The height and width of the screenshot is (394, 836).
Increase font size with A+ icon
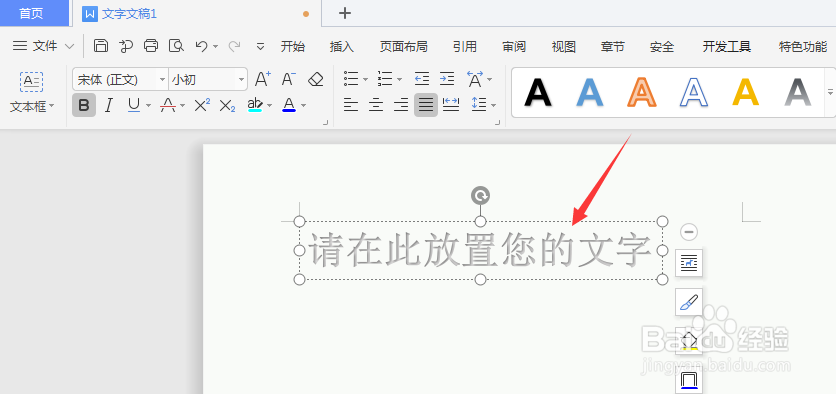point(262,79)
